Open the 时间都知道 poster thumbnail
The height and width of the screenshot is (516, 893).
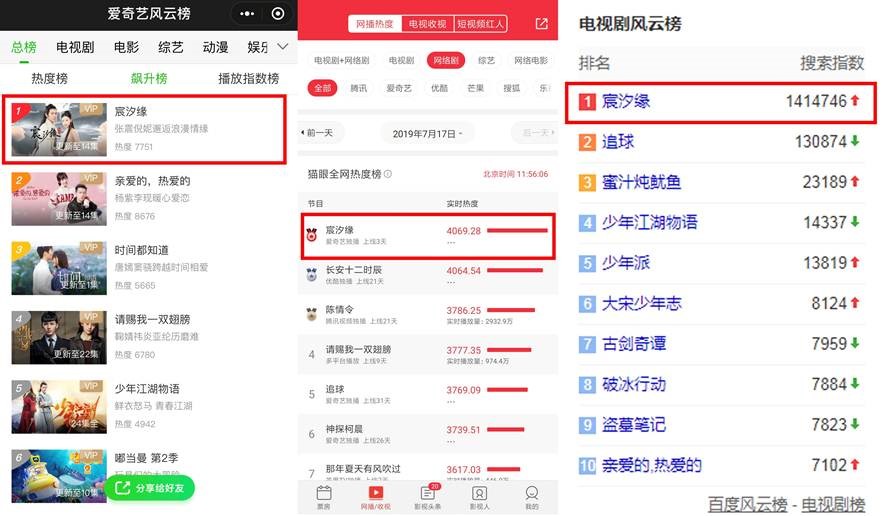tap(59, 268)
